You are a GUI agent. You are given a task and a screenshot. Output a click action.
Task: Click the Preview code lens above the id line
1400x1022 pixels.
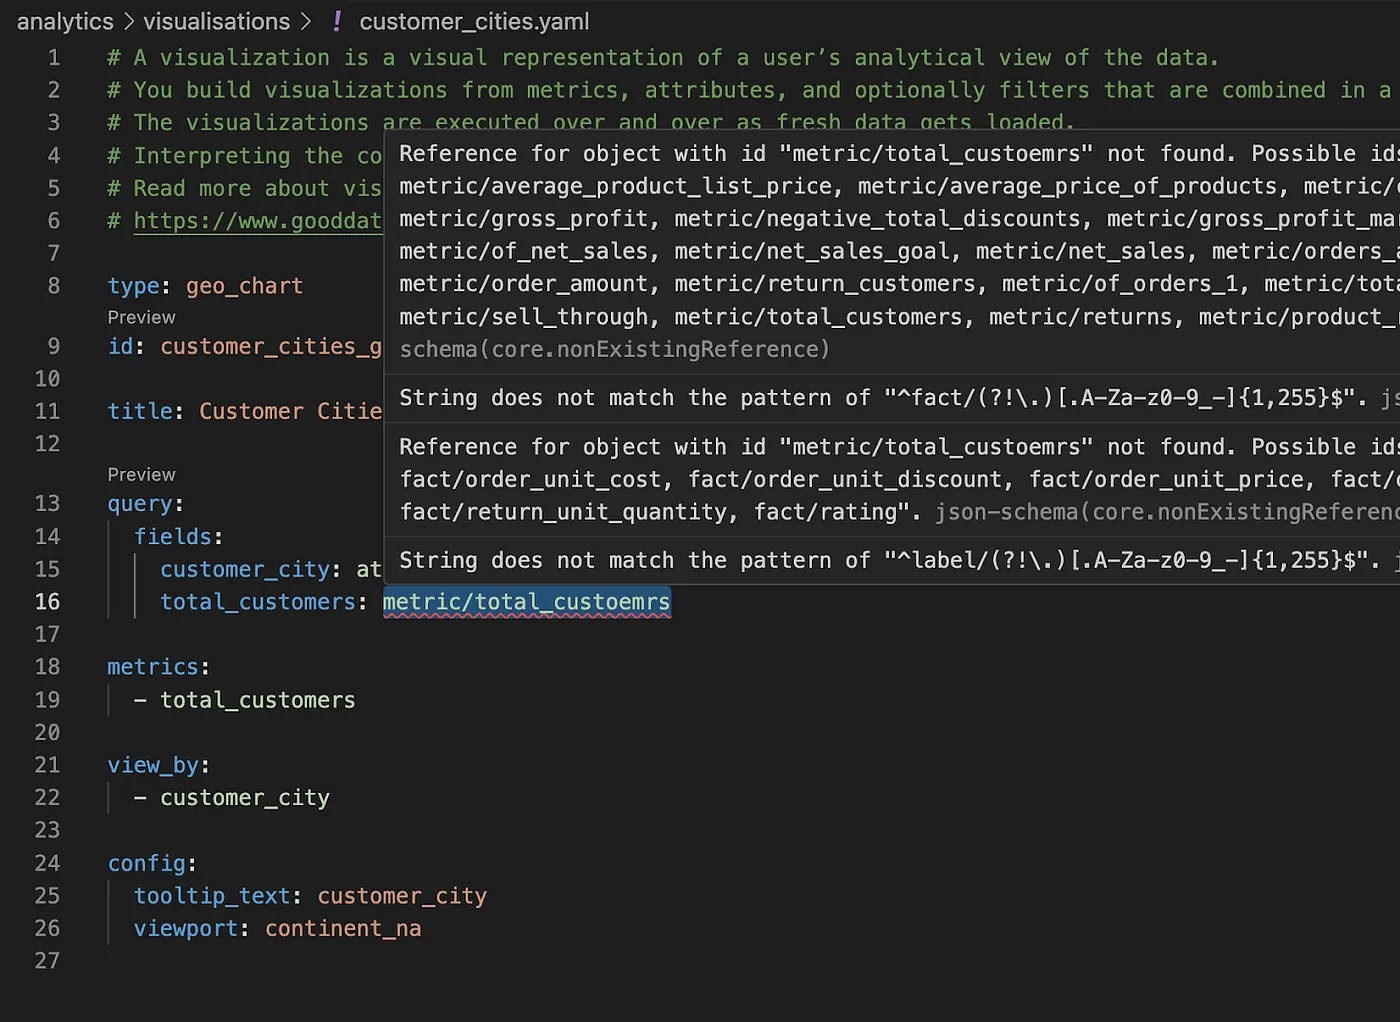pyautogui.click(x=140, y=317)
